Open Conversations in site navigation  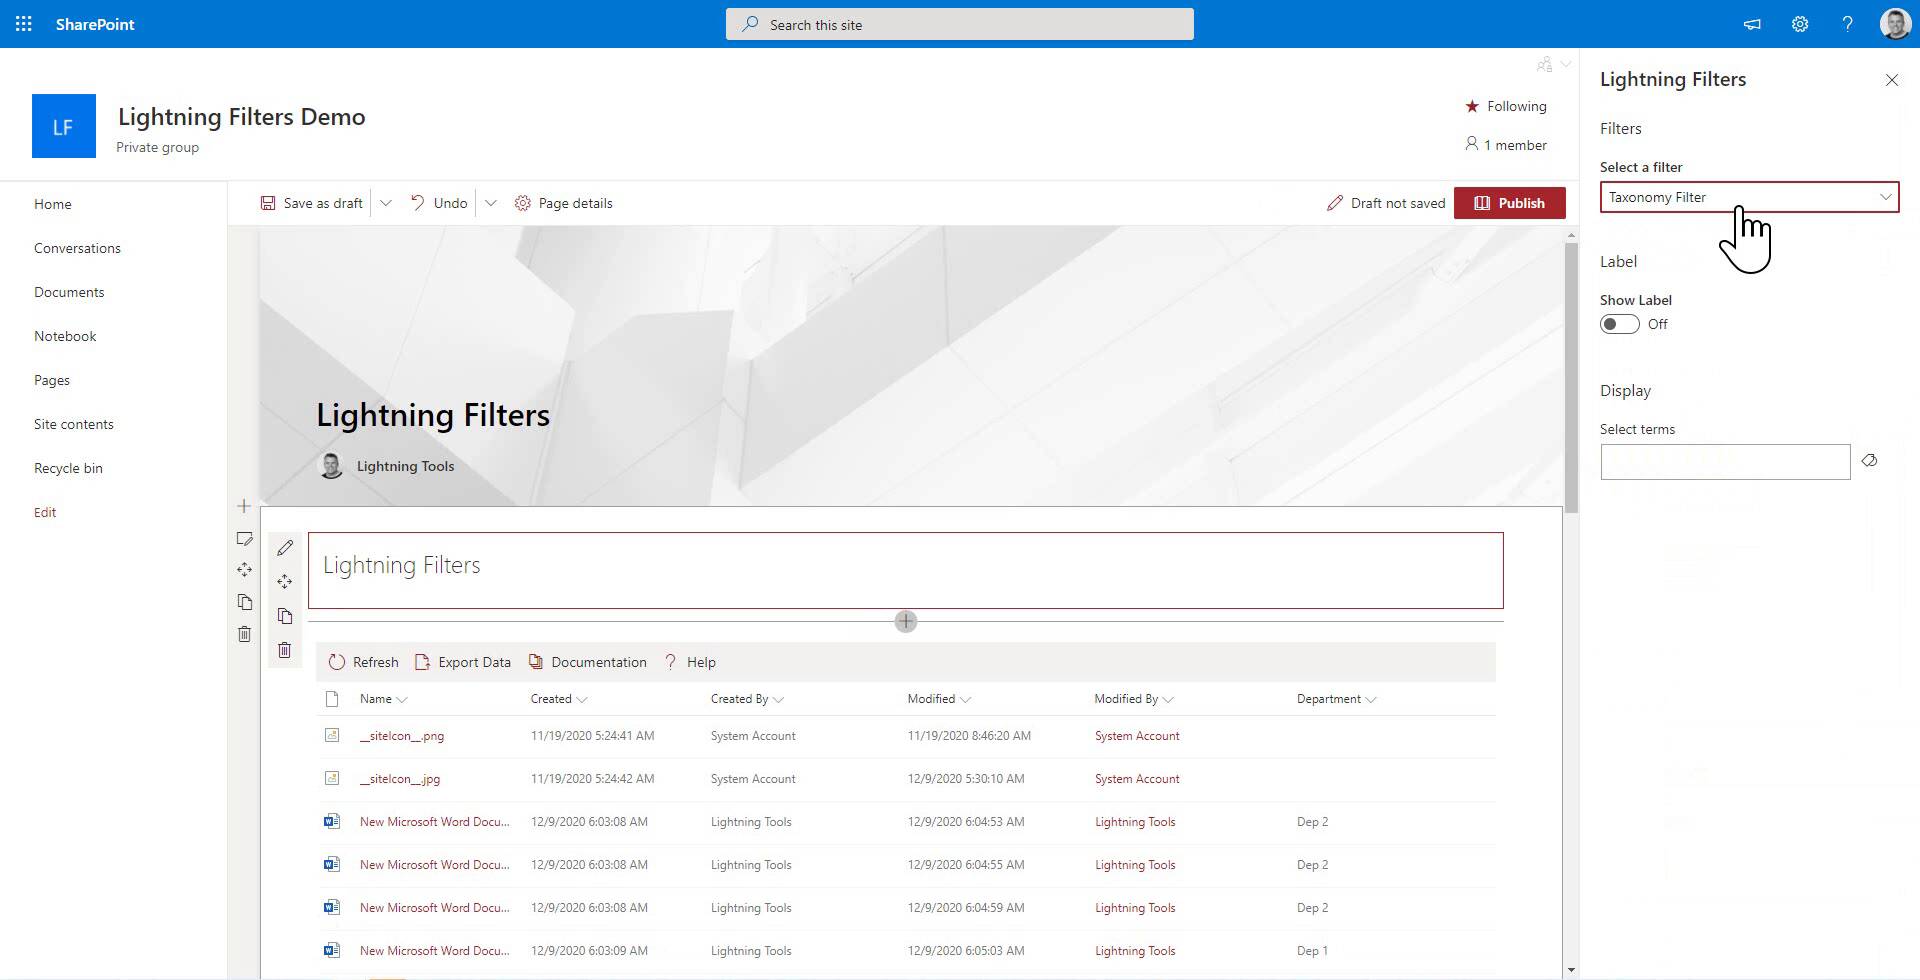coord(77,248)
